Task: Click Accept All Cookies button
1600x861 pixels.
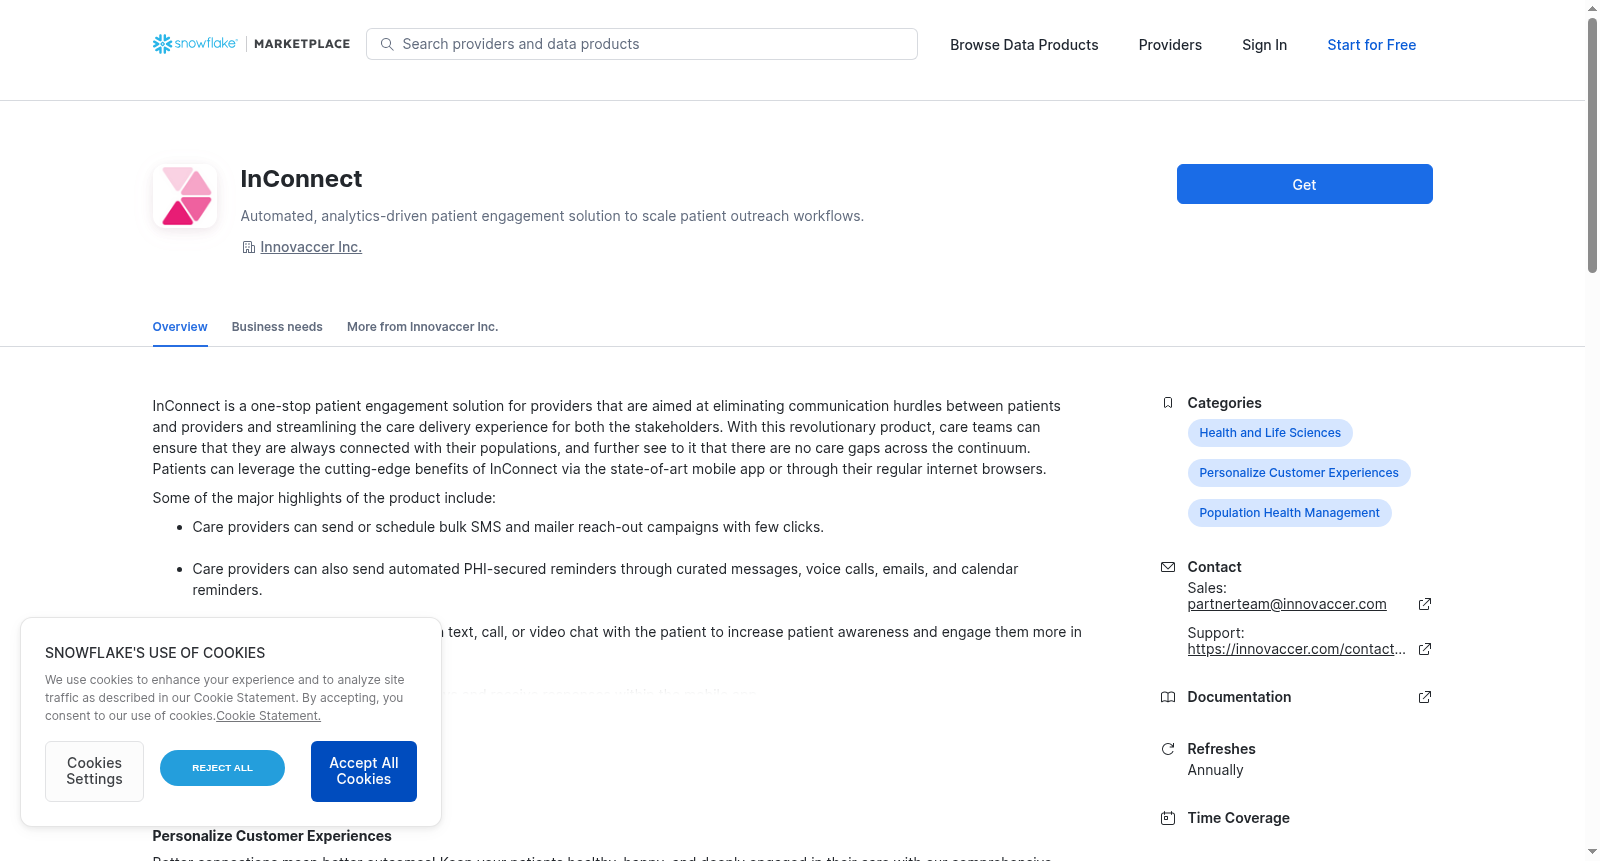Action: point(364,771)
